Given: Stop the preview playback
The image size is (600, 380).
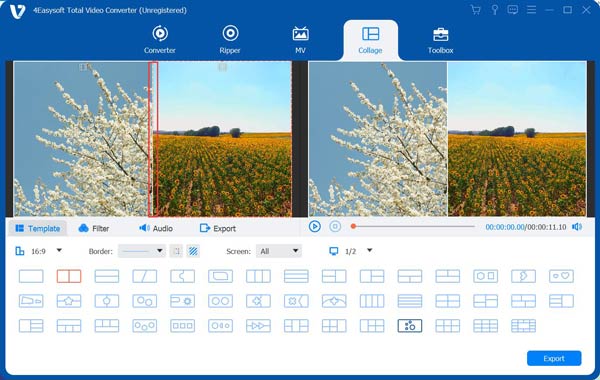Looking at the screenshot, I should pyautogui.click(x=335, y=227).
